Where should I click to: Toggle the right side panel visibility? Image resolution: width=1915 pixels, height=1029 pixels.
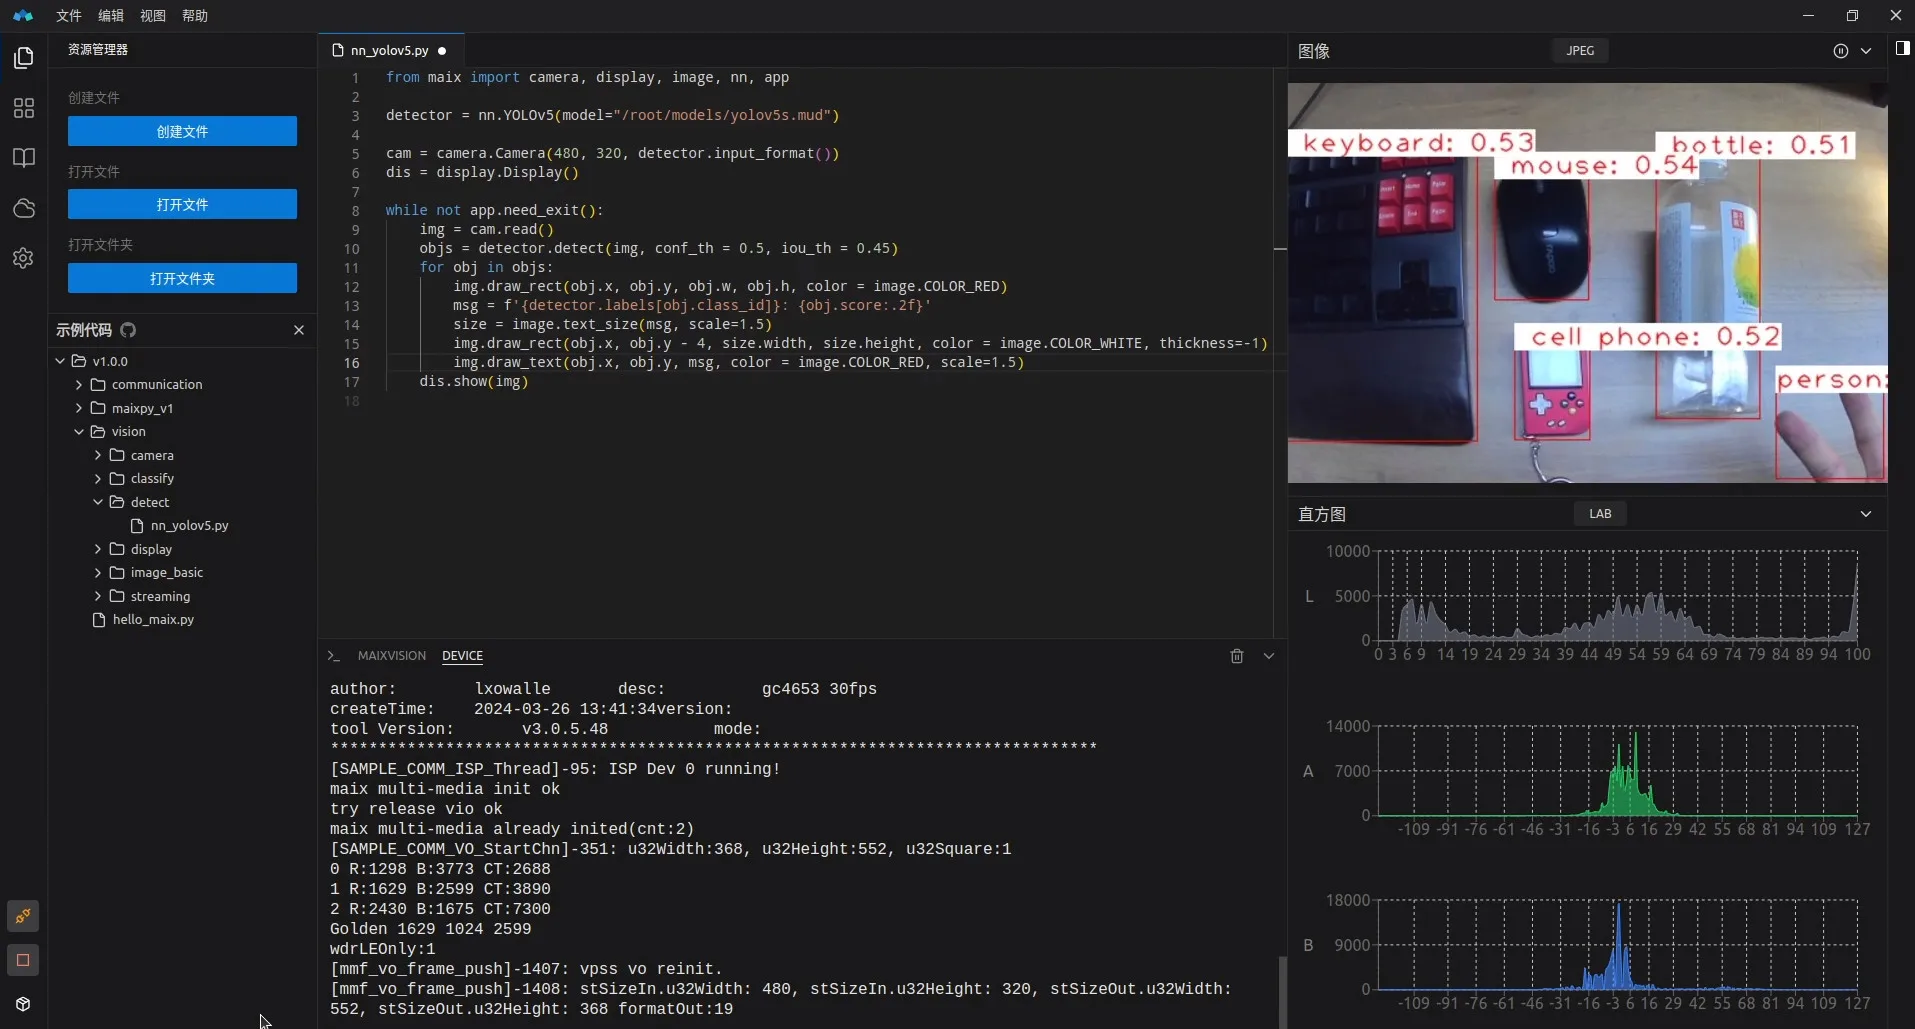1902,49
